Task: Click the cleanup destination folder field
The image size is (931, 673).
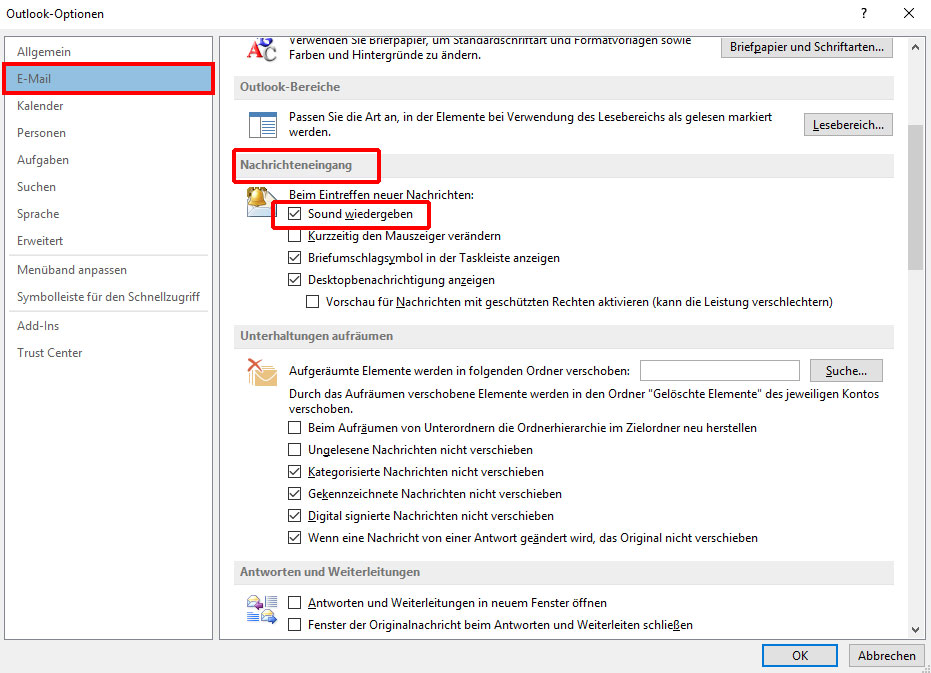Action: (720, 371)
